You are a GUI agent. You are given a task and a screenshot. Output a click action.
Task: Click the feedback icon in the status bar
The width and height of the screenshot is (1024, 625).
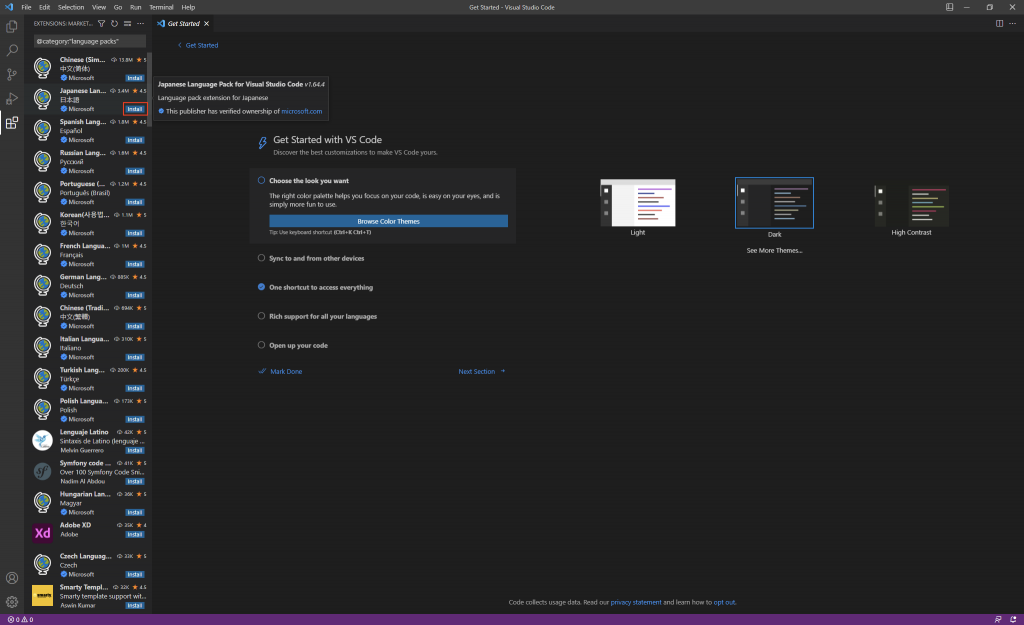click(998, 620)
